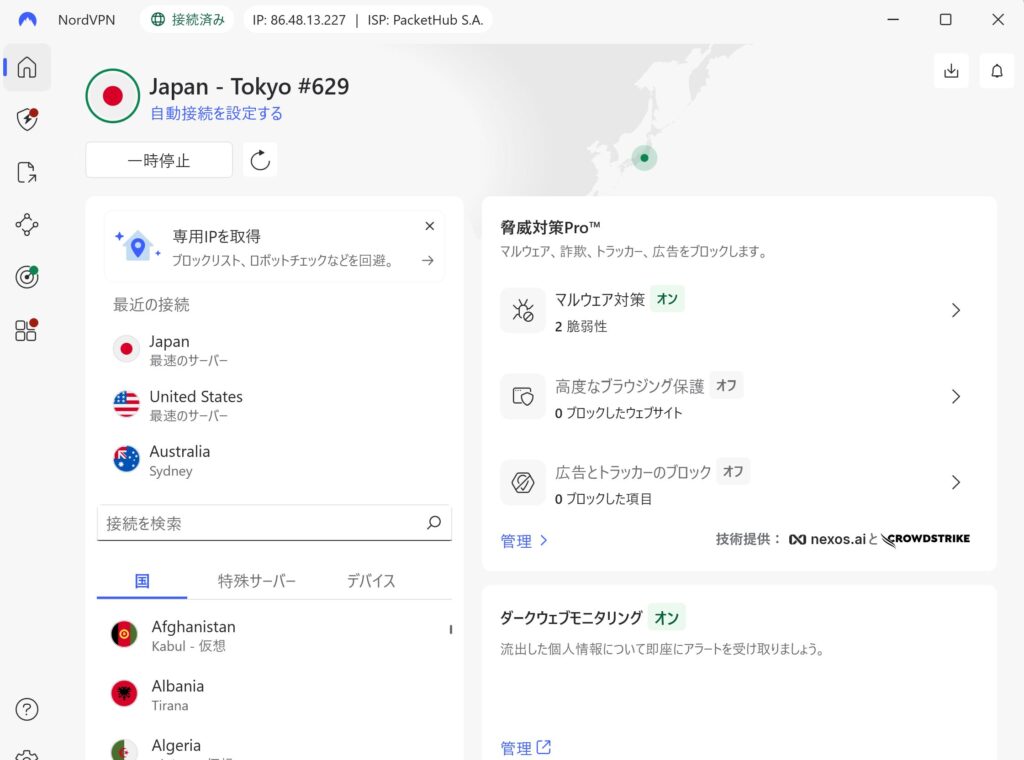Turn on 広告とトラッカーのブロック

tap(732, 471)
